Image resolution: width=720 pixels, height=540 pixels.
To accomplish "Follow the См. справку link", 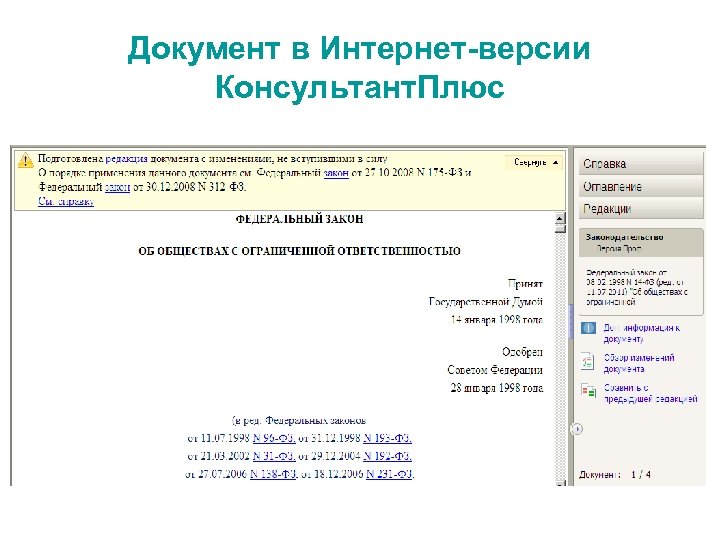I will 66,201.
